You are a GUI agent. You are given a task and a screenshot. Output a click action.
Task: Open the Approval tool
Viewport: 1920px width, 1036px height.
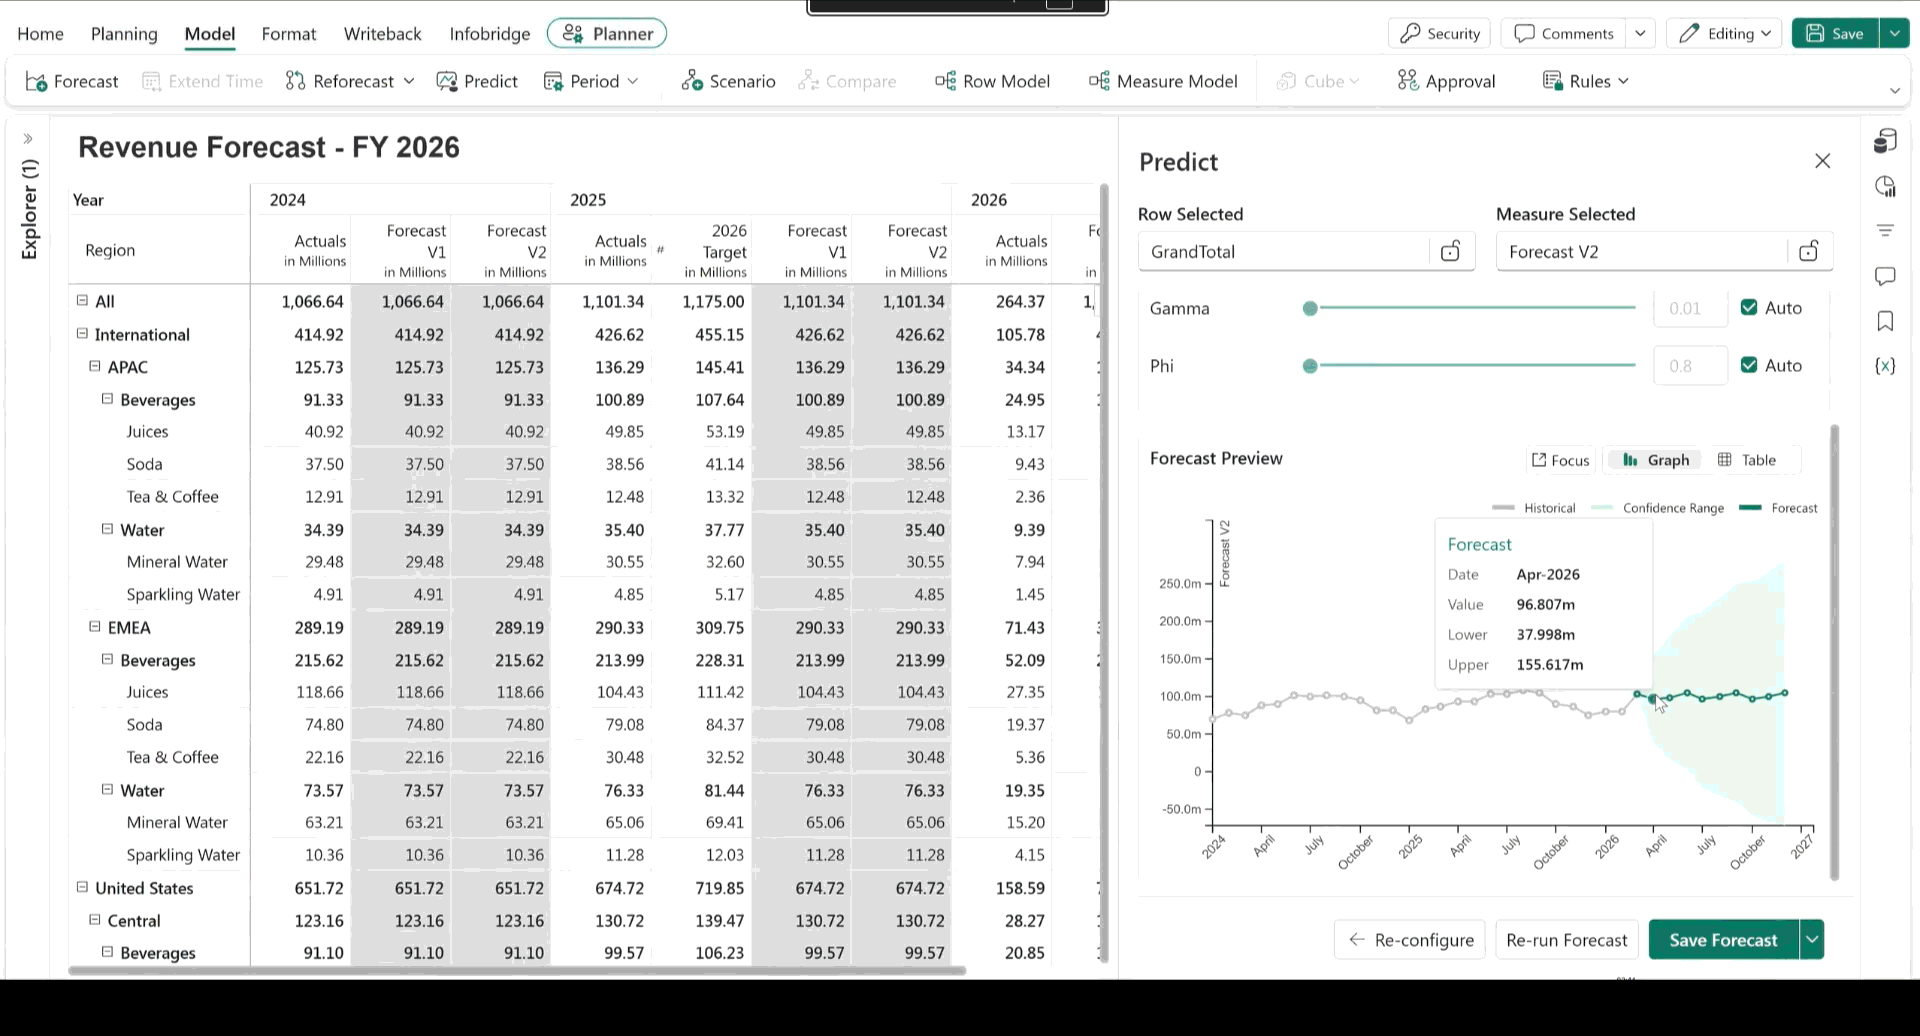click(x=1446, y=81)
